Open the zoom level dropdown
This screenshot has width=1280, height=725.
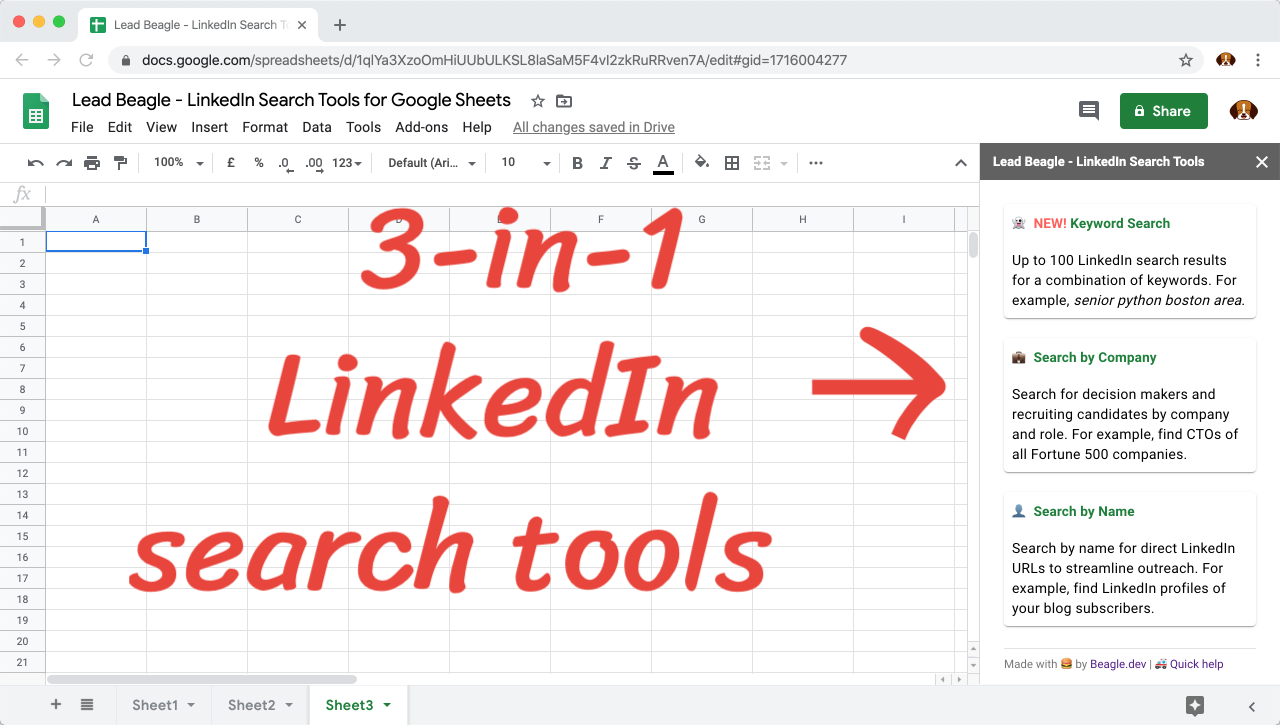coord(179,163)
